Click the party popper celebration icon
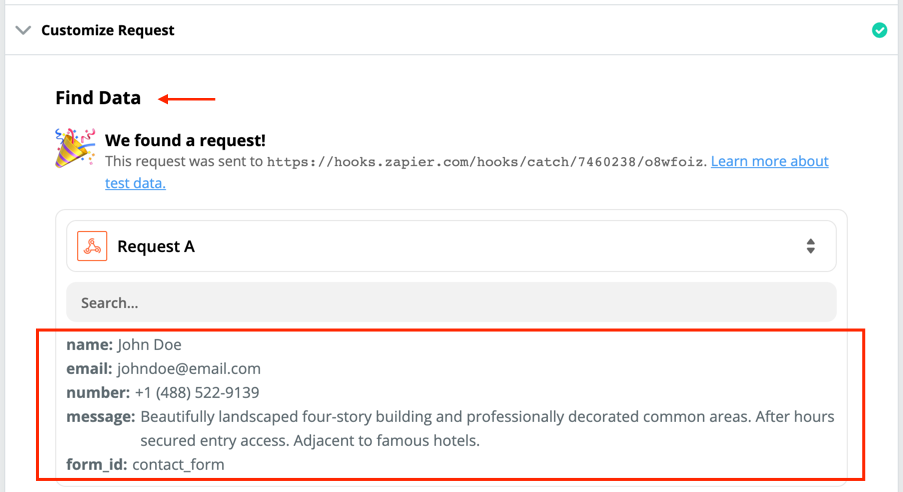The height and width of the screenshot is (492, 903). click(74, 147)
